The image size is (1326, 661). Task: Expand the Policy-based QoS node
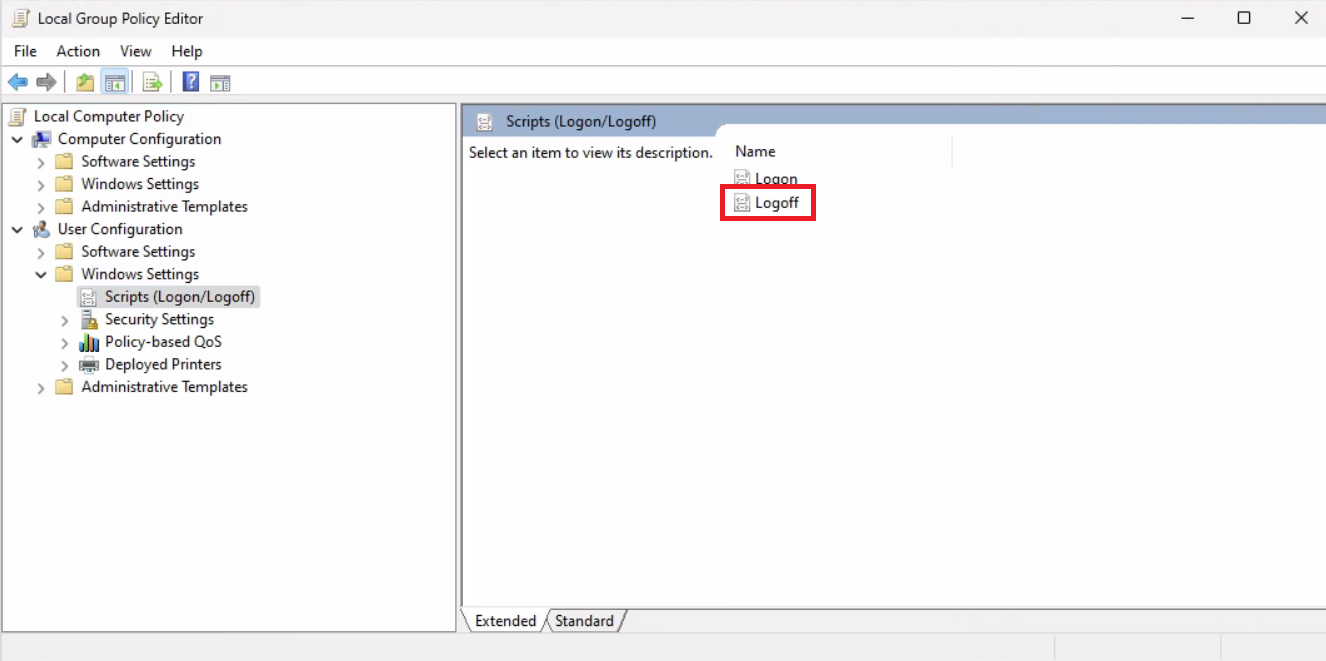pos(65,342)
